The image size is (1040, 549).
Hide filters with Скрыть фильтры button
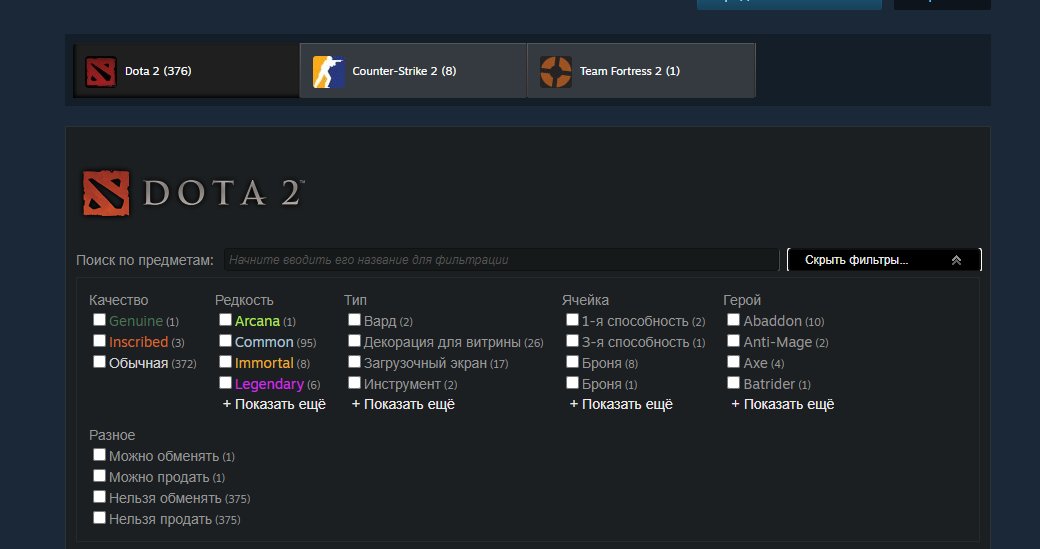884,260
